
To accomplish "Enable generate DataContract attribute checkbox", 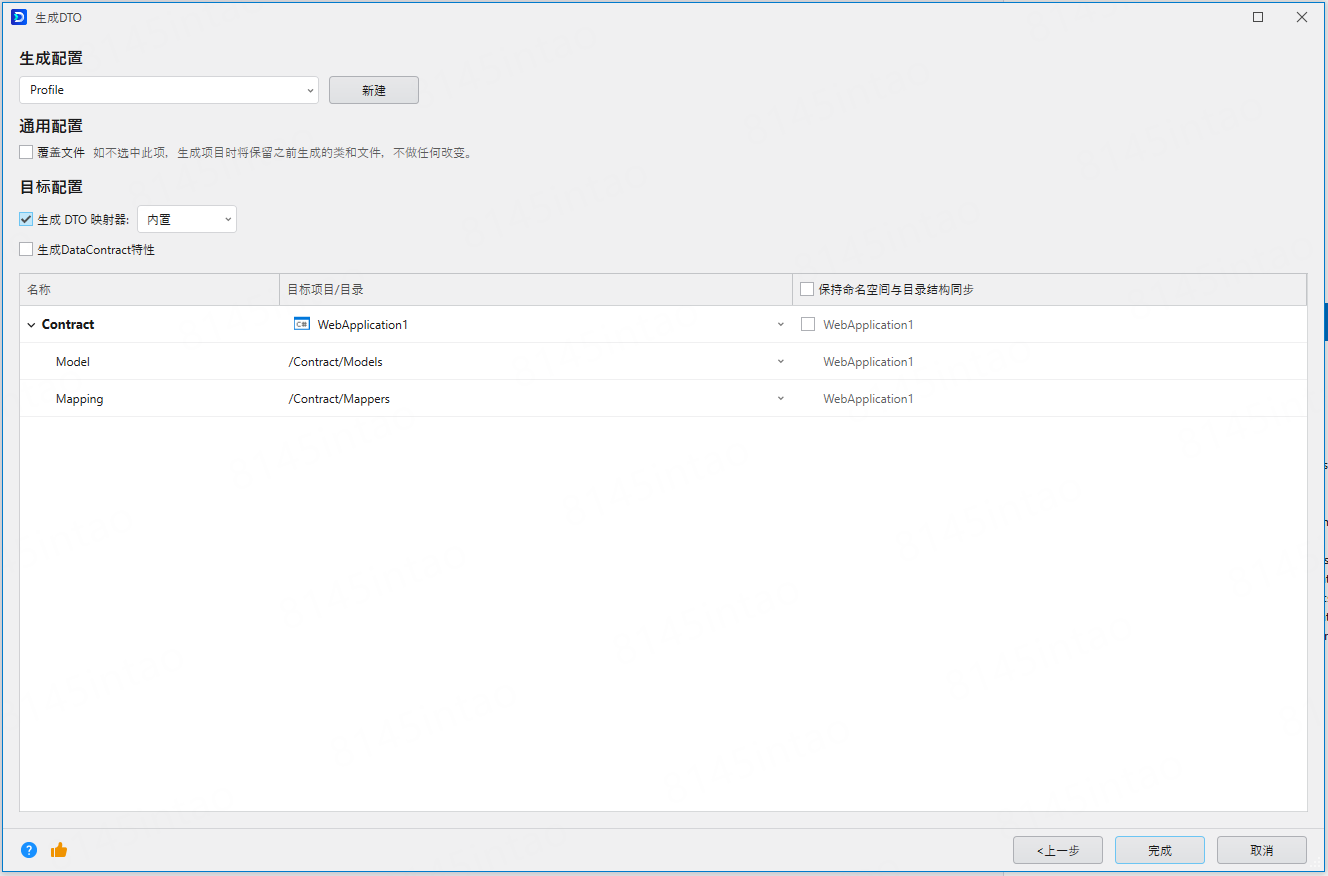I will (x=27, y=249).
